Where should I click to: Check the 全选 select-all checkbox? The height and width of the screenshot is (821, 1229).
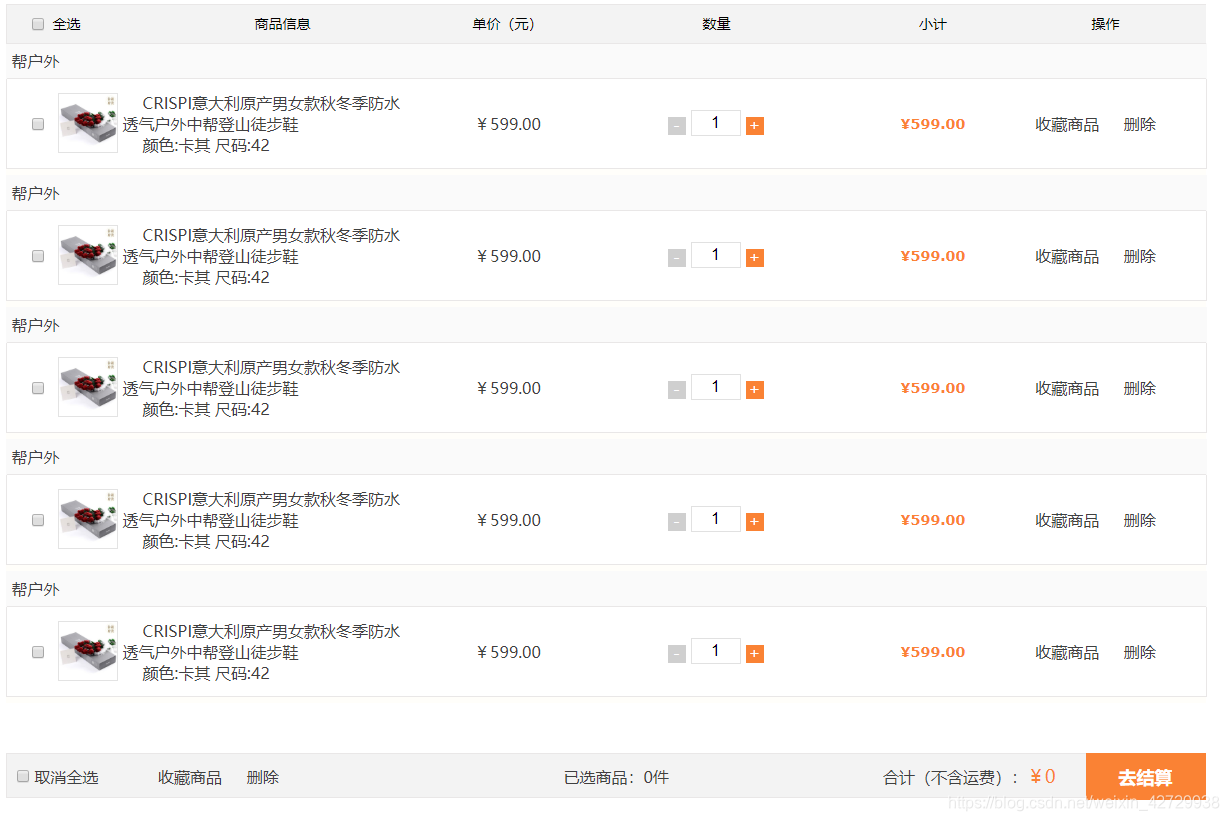pos(37,23)
